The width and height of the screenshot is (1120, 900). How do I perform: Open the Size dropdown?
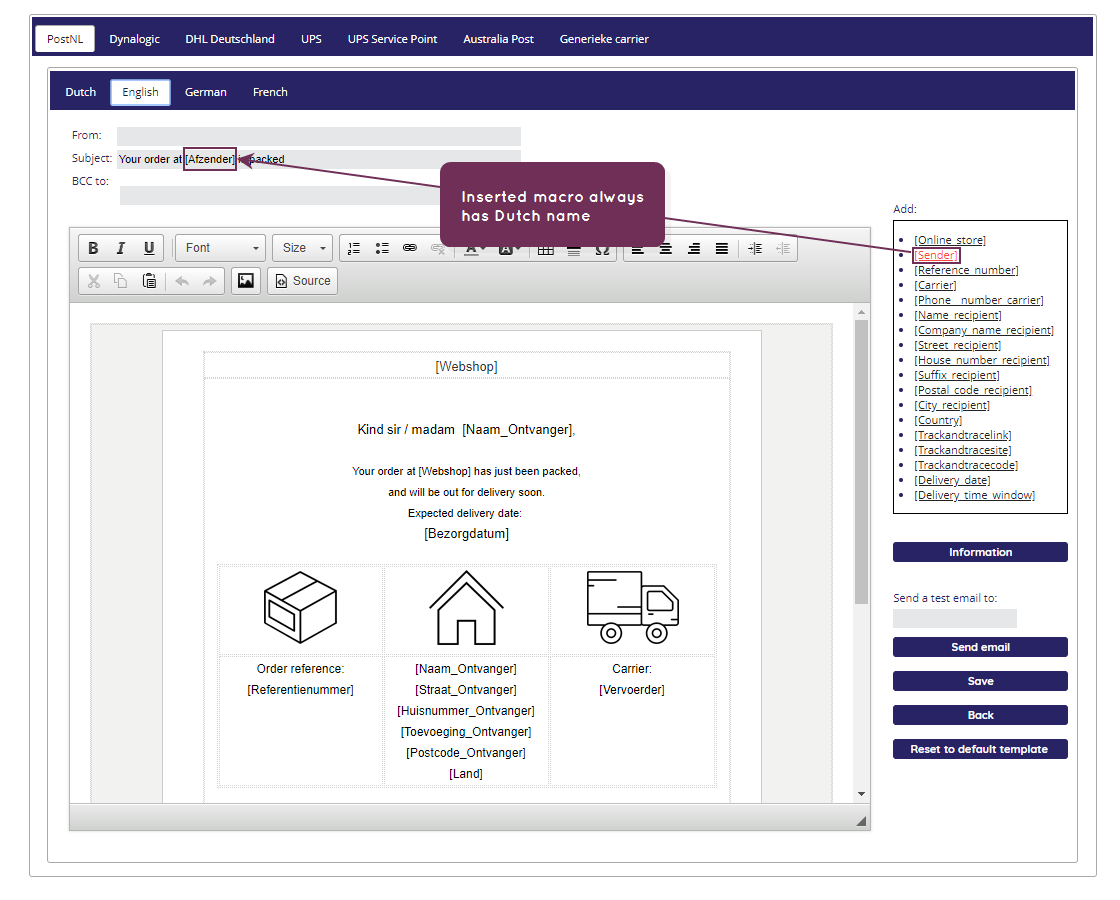coord(303,248)
